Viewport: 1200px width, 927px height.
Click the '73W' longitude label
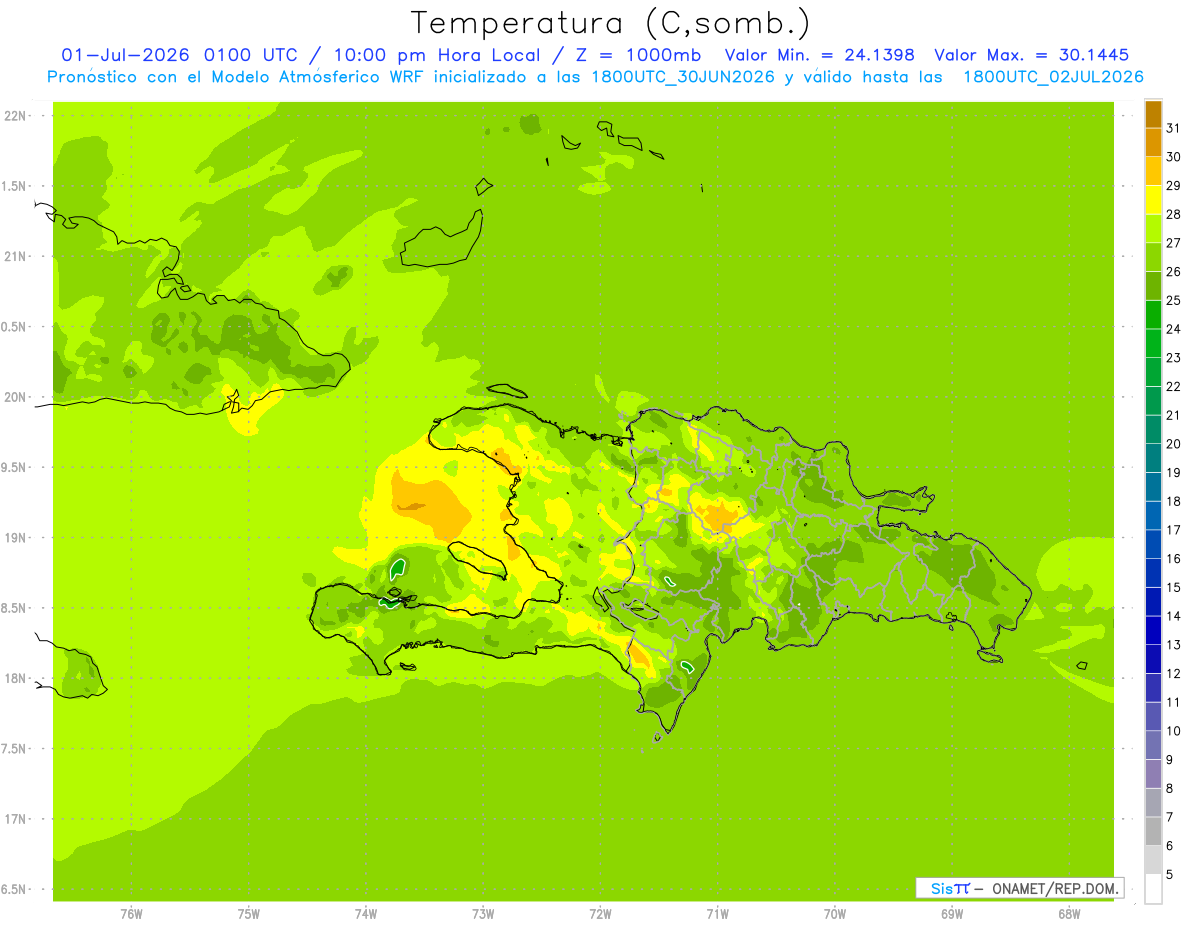(483, 914)
